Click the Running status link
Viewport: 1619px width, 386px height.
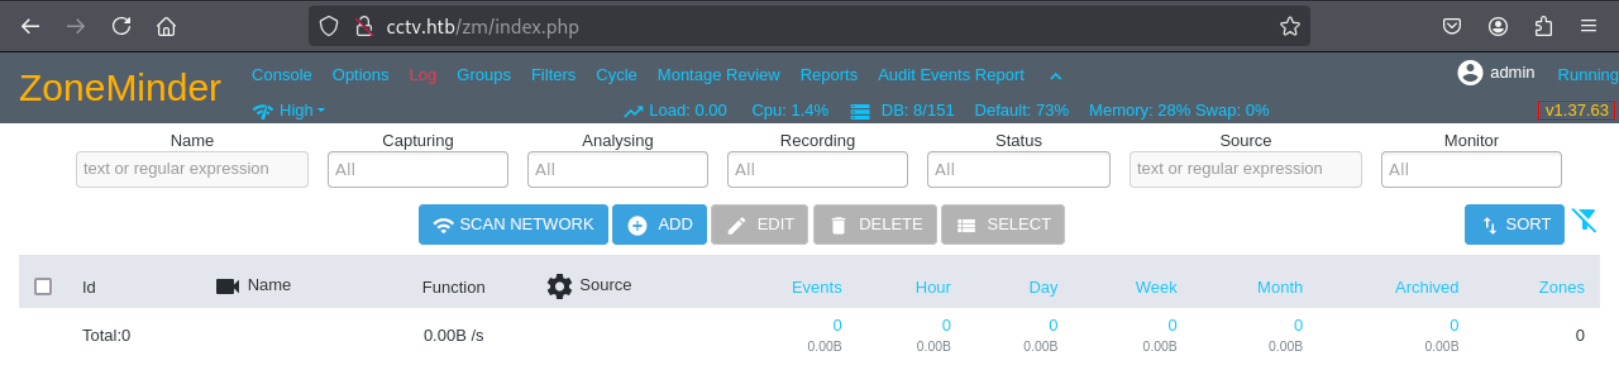[x=1587, y=75]
